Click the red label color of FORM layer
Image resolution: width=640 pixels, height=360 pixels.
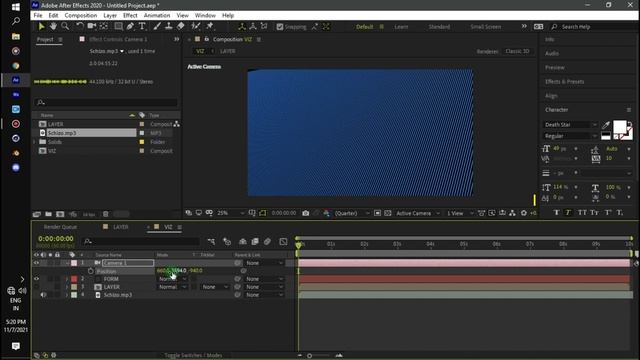74,279
